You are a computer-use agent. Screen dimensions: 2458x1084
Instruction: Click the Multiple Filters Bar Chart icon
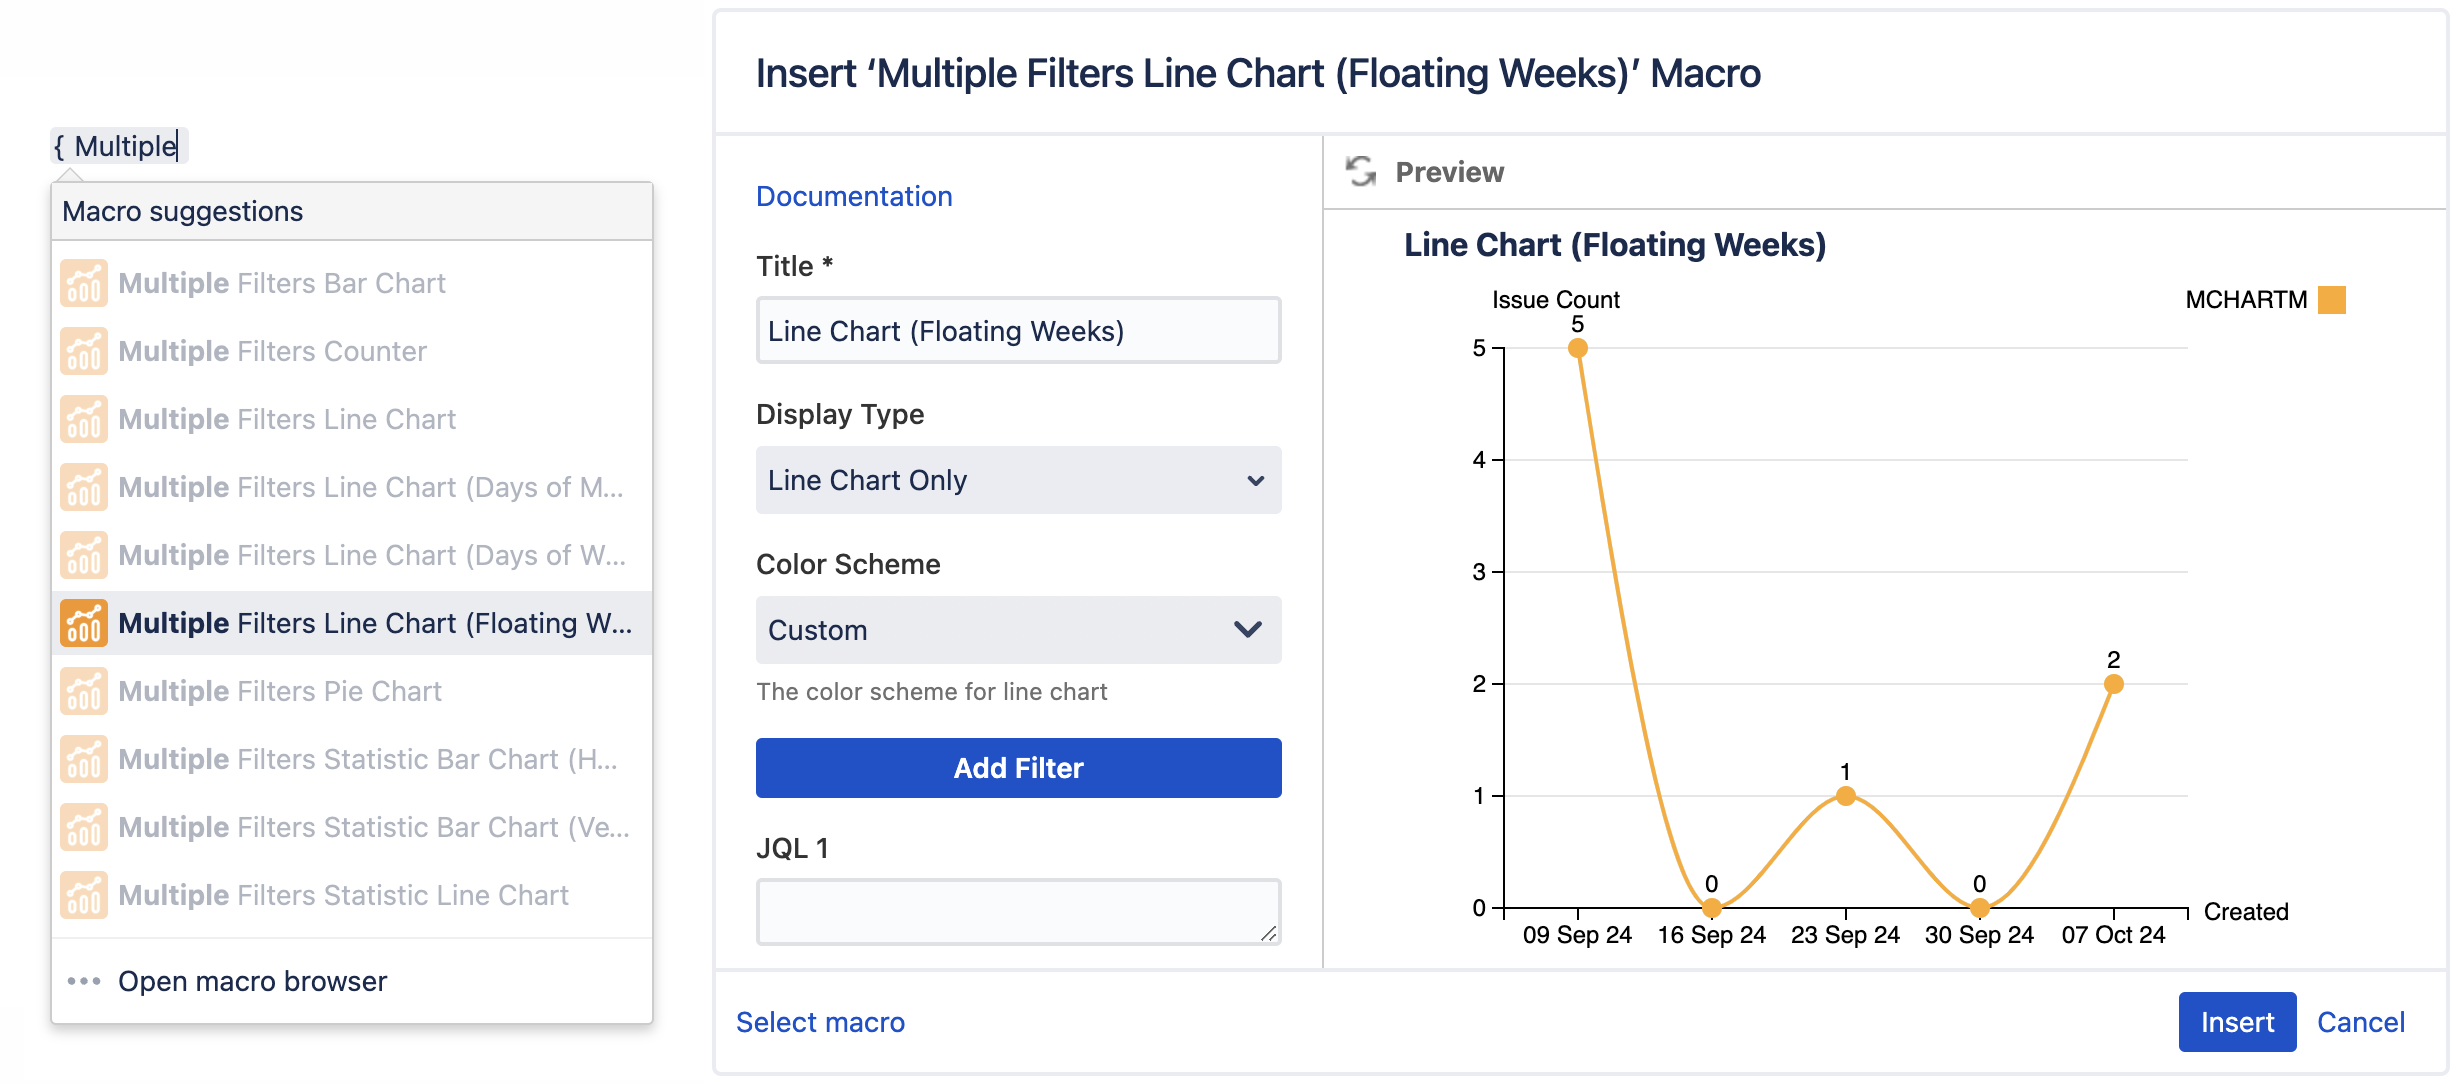pos(85,282)
